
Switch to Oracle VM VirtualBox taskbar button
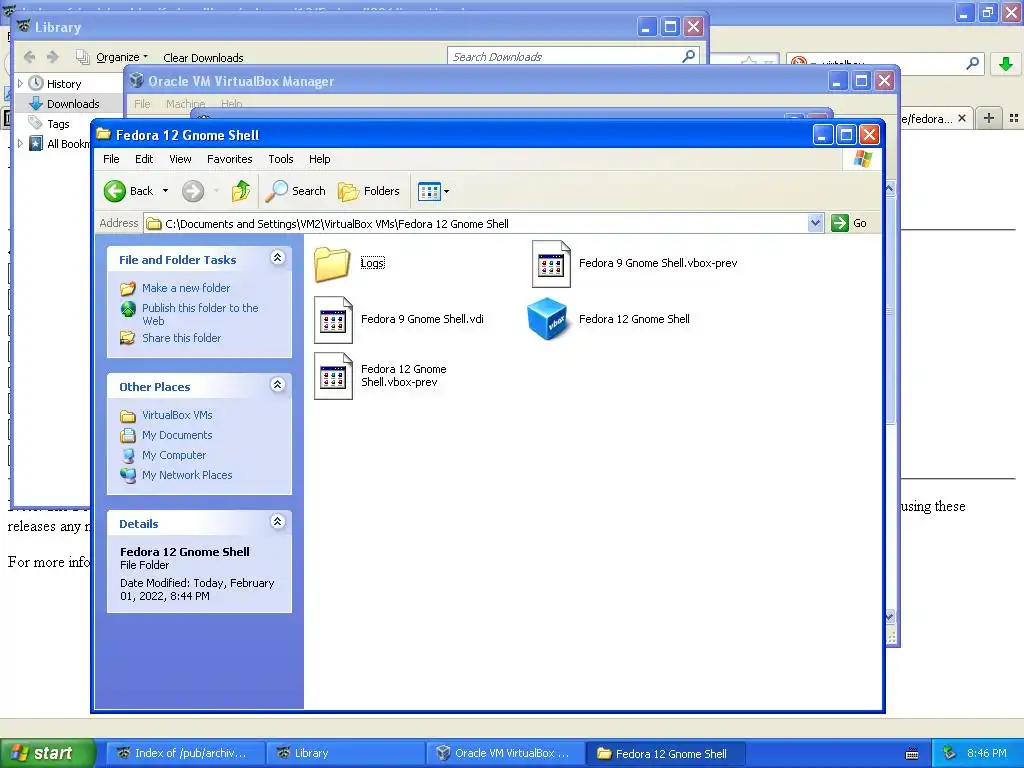pyautogui.click(x=504, y=753)
